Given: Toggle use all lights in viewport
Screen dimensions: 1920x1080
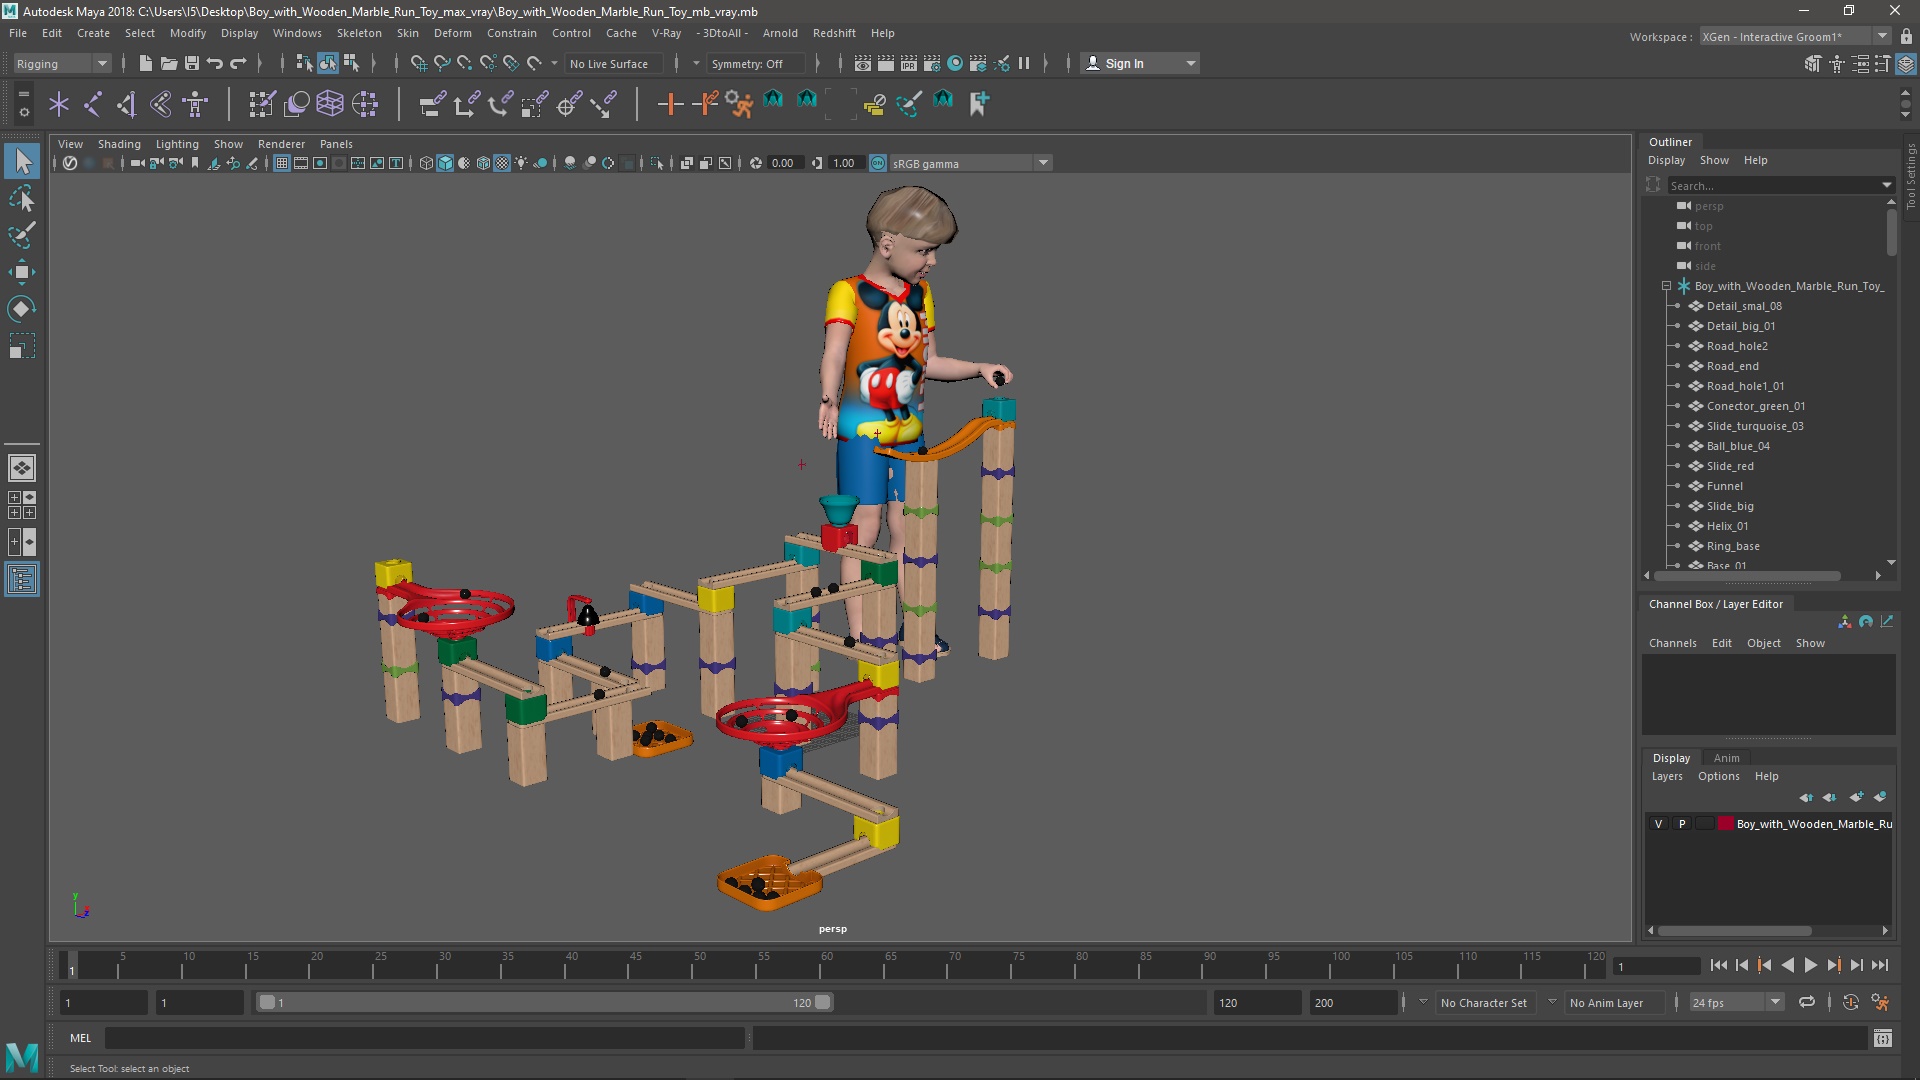Looking at the screenshot, I should (521, 163).
